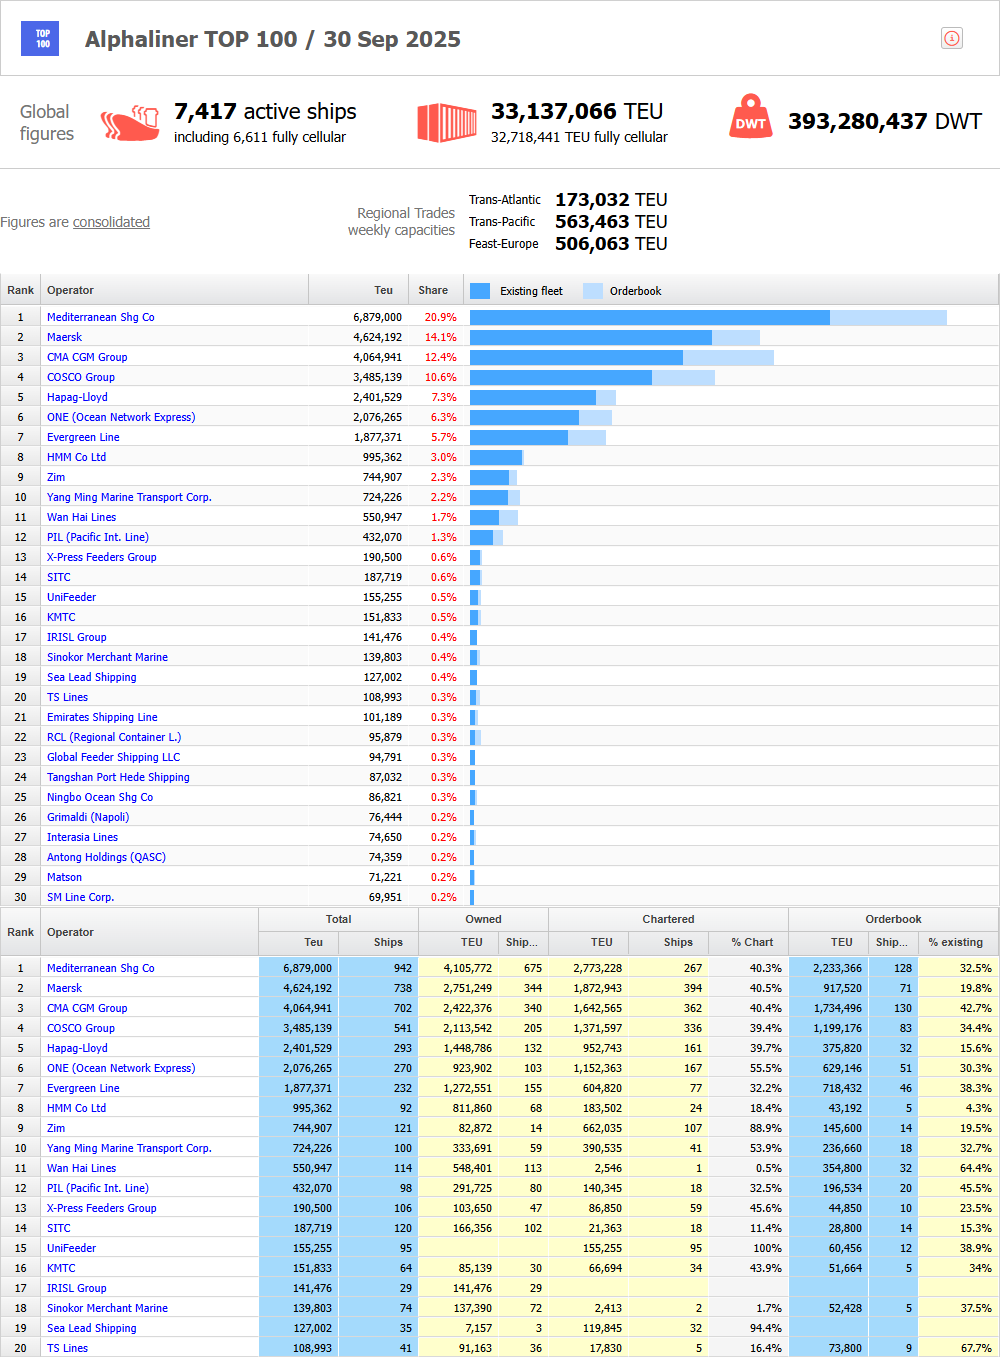Open Mediterranean Shg Co in chart list
The height and width of the screenshot is (1357, 1000).
100,317
